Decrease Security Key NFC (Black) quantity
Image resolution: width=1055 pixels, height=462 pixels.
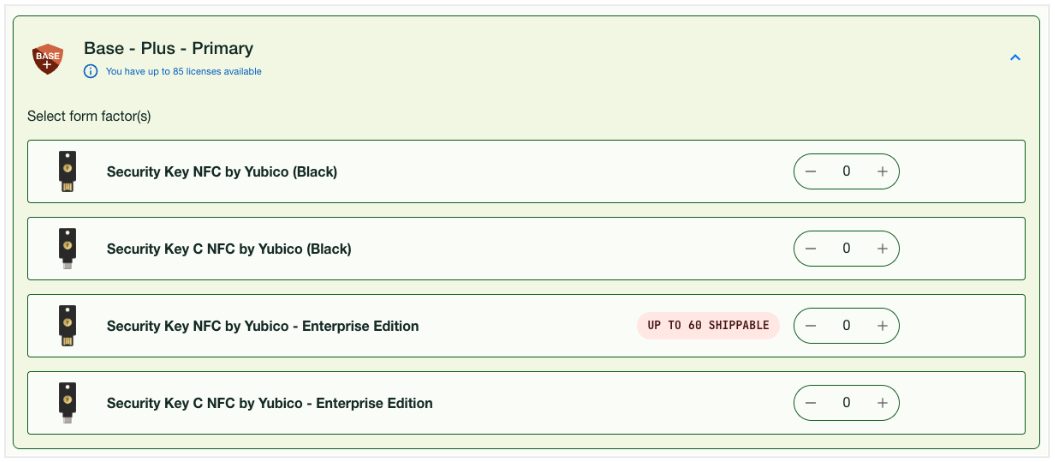point(811,171)
